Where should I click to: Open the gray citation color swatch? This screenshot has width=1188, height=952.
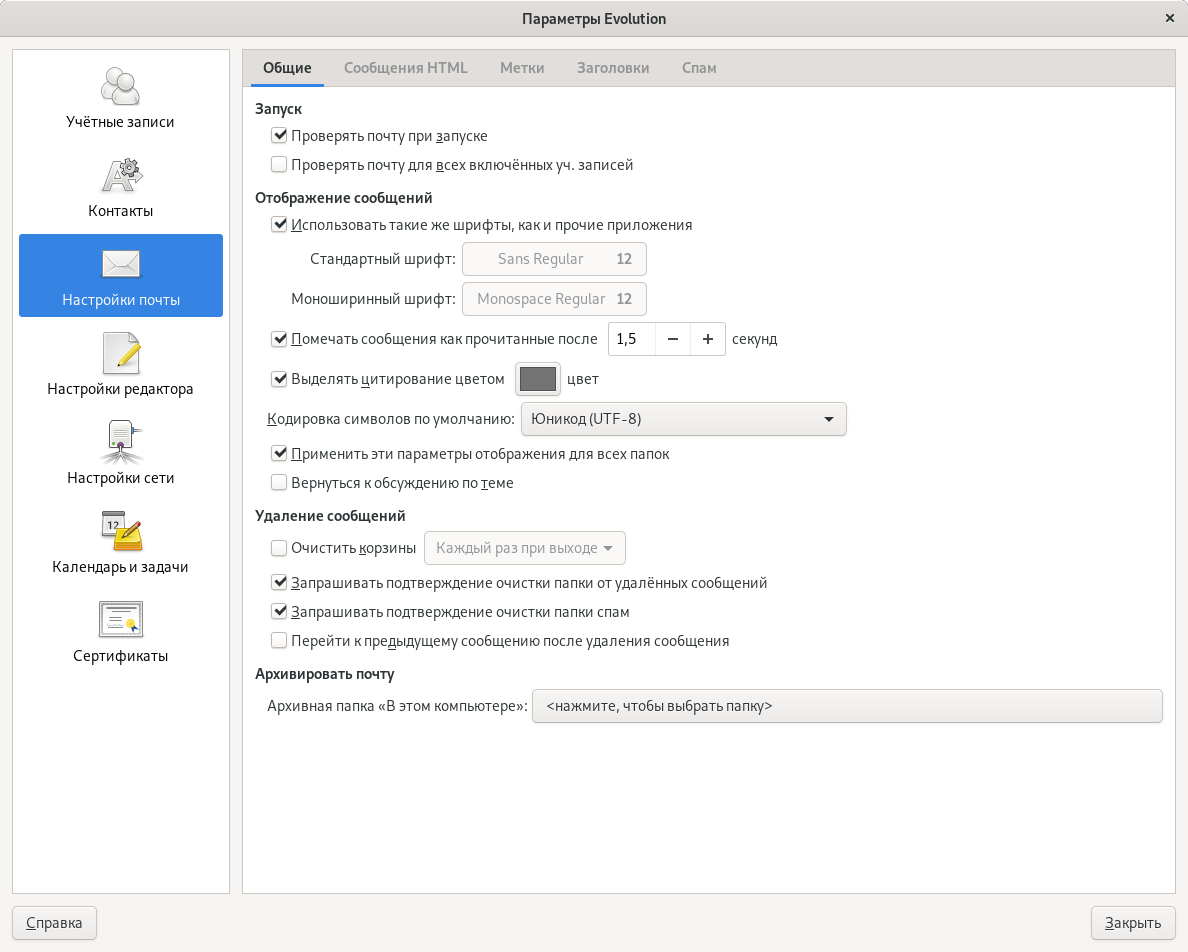click(538, 379)
